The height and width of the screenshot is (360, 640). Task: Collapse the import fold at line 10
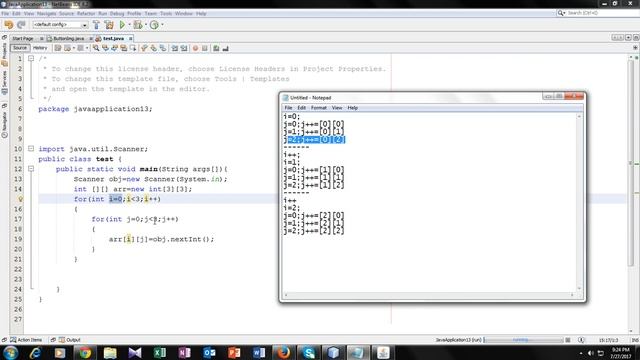click(31, 149)
